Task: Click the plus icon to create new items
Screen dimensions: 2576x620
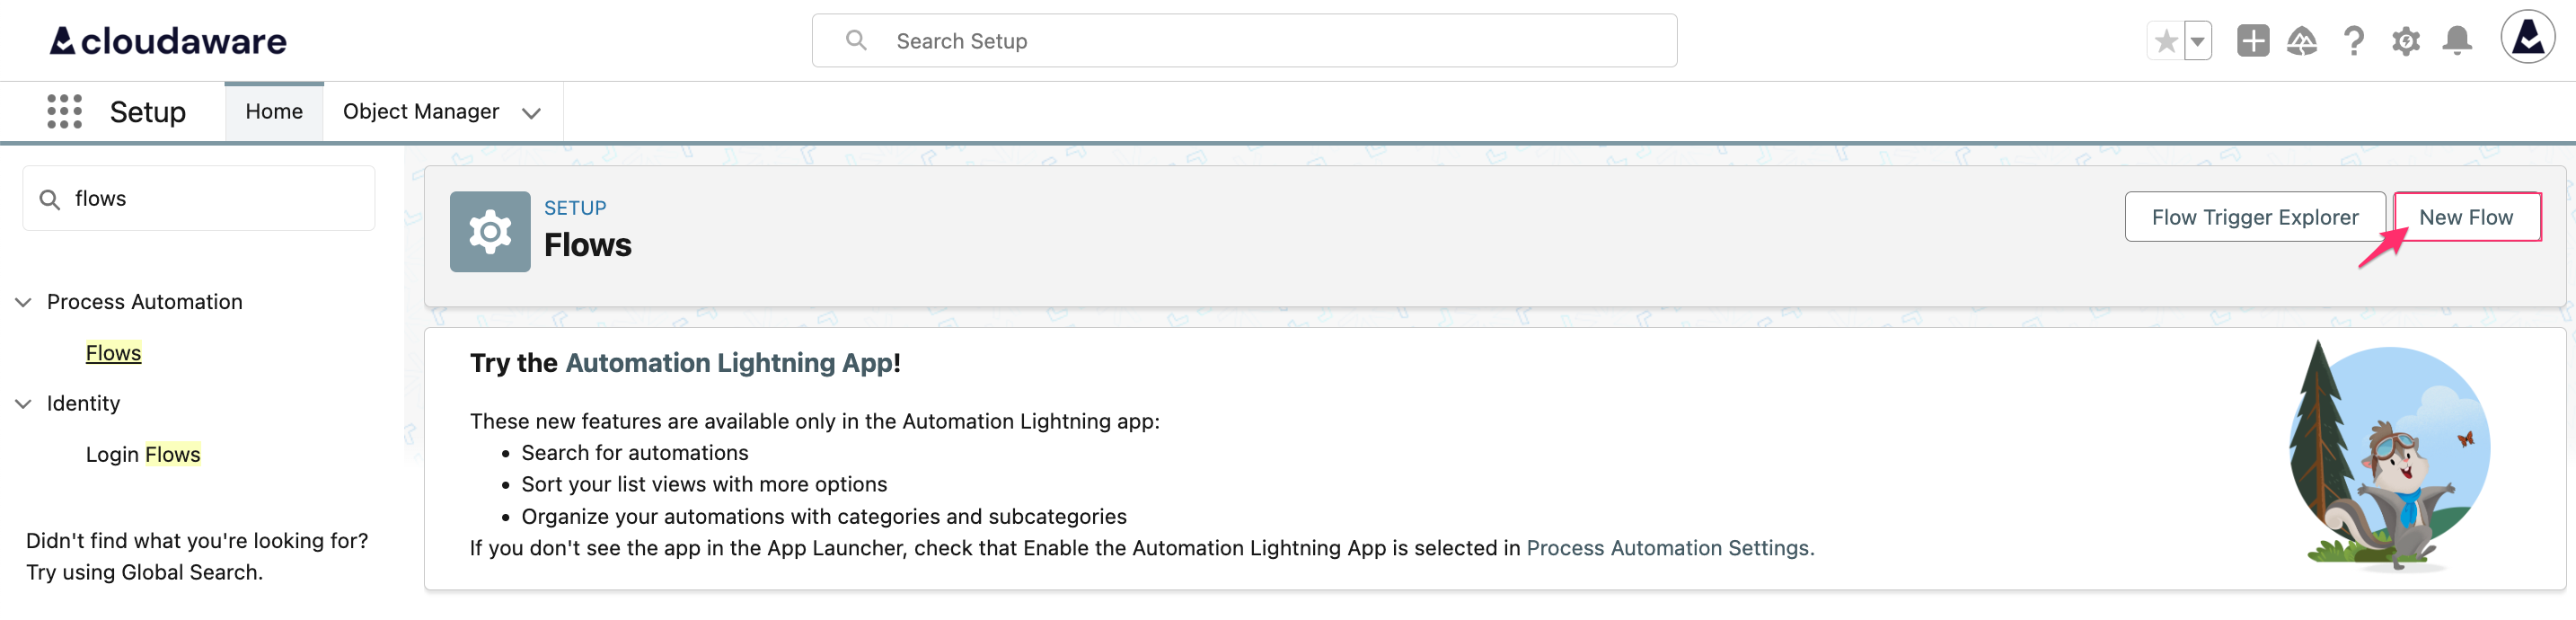Action: point(2253,40)
